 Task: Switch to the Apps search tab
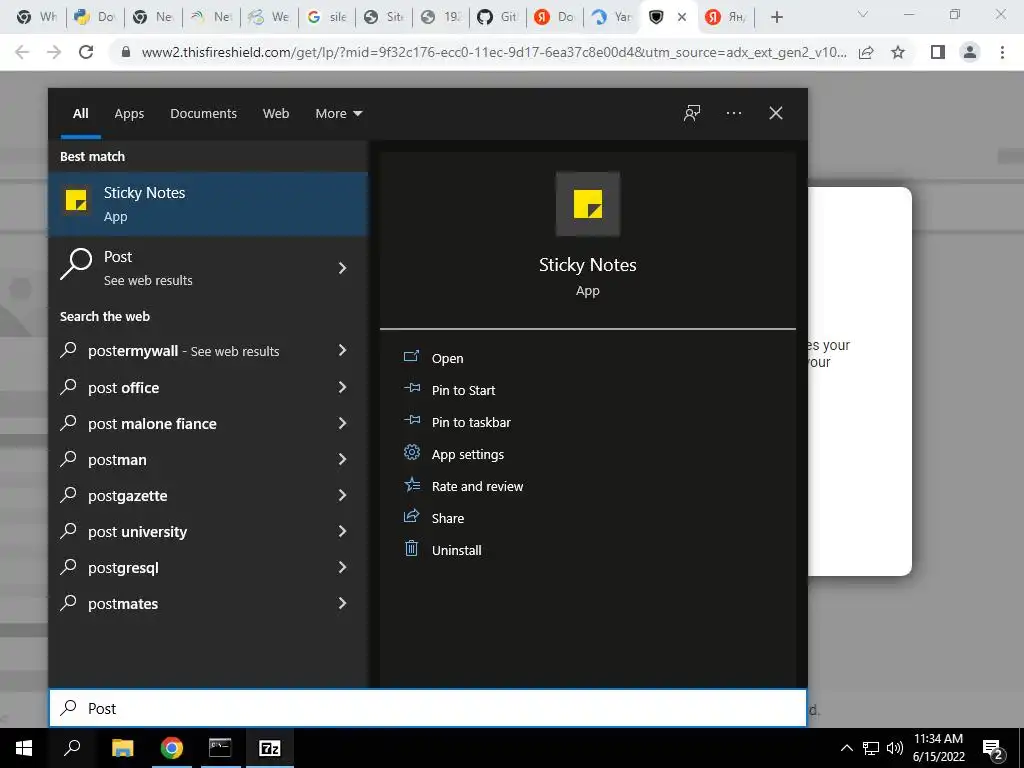pos(129,113)
